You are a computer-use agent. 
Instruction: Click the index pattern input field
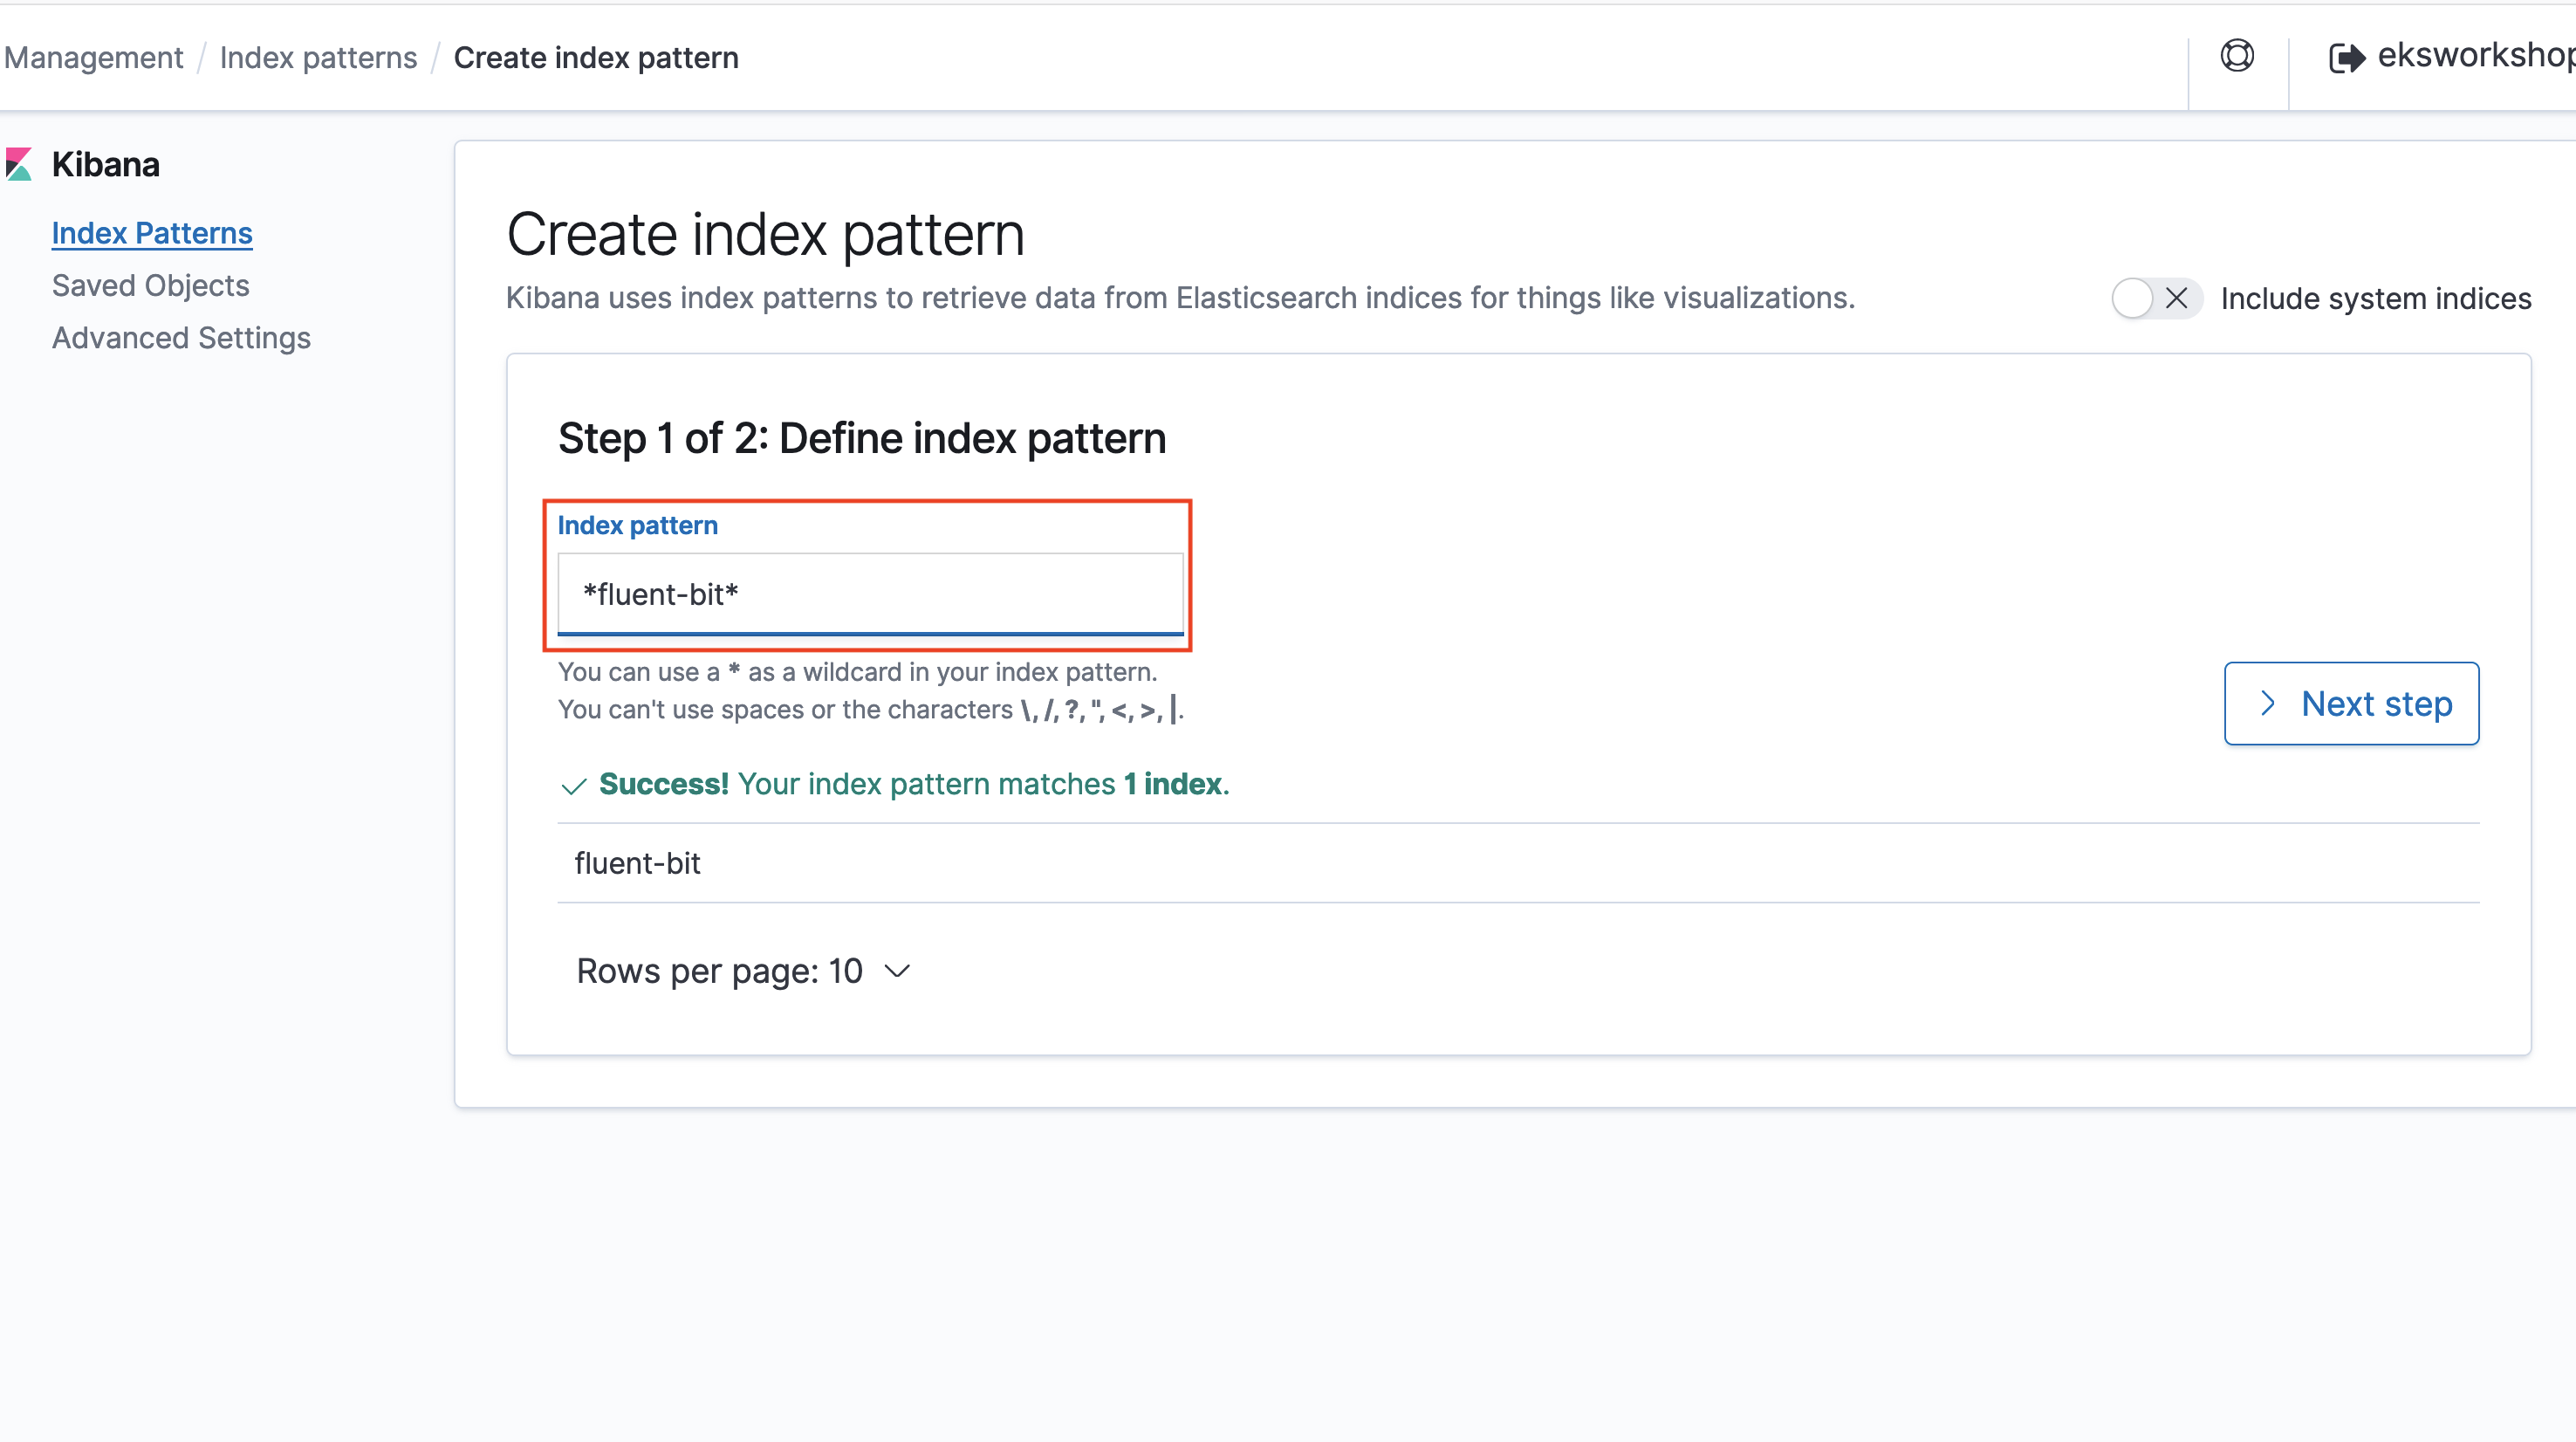[871, 593]
